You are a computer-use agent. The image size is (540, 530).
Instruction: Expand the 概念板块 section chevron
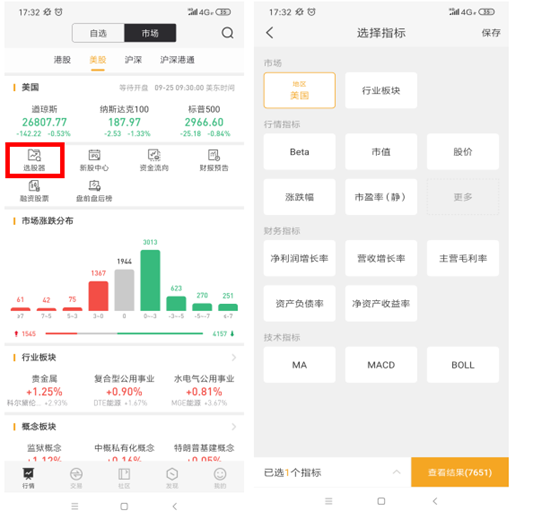pos(234,427)
